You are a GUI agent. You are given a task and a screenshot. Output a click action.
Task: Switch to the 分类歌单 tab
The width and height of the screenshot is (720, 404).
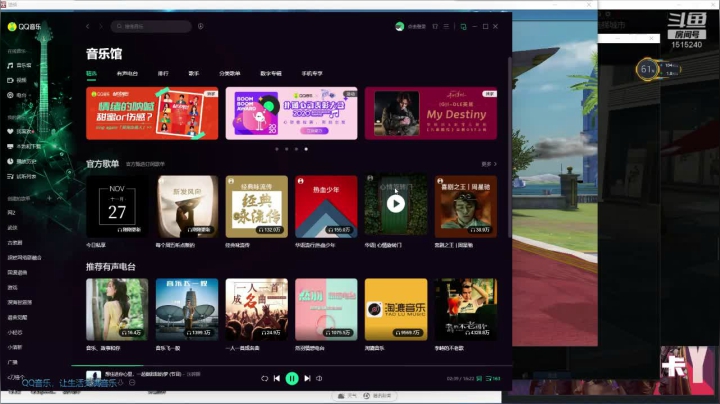pos(230,73)
